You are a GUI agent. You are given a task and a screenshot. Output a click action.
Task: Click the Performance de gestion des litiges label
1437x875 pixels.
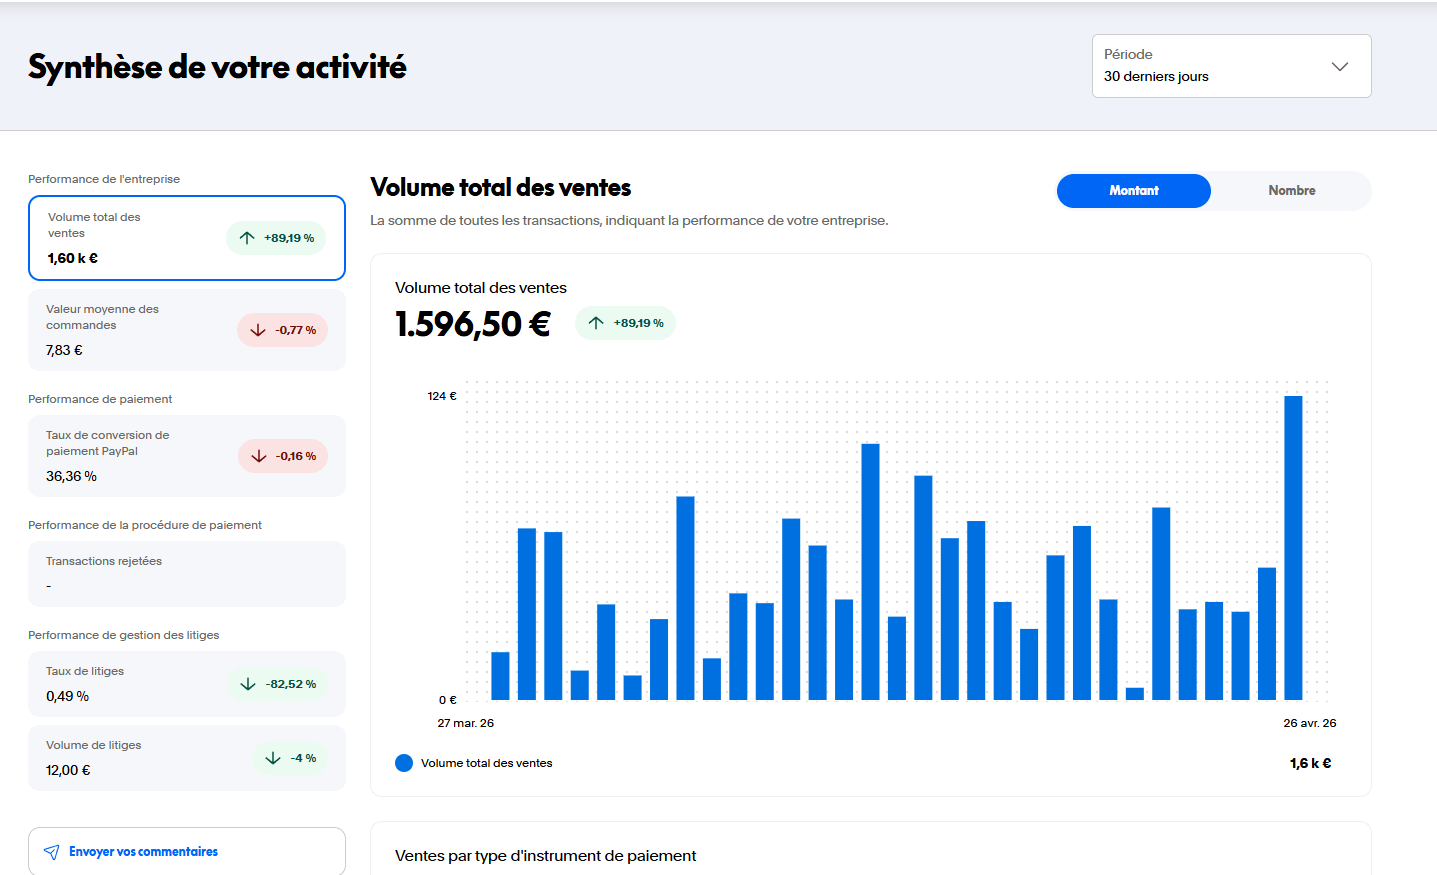124,635
